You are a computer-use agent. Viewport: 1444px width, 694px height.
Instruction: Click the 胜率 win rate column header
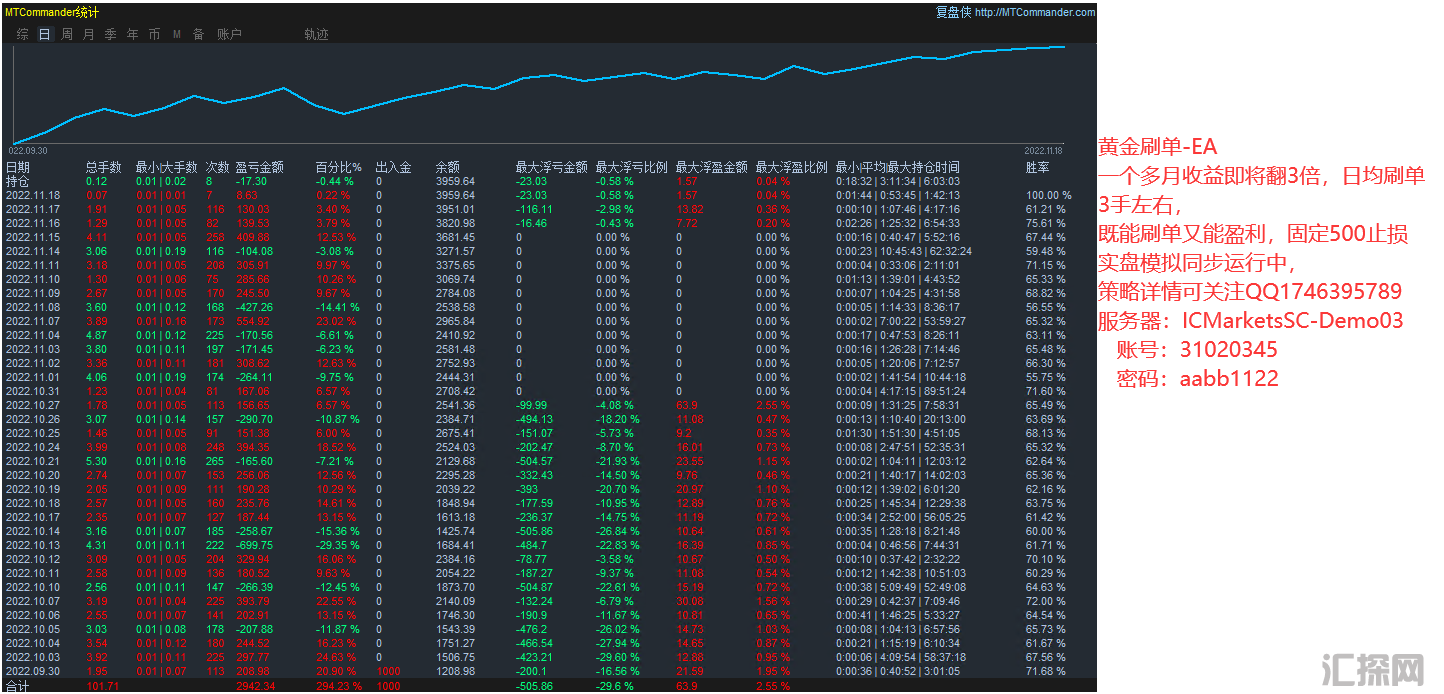coord(1038,167)
